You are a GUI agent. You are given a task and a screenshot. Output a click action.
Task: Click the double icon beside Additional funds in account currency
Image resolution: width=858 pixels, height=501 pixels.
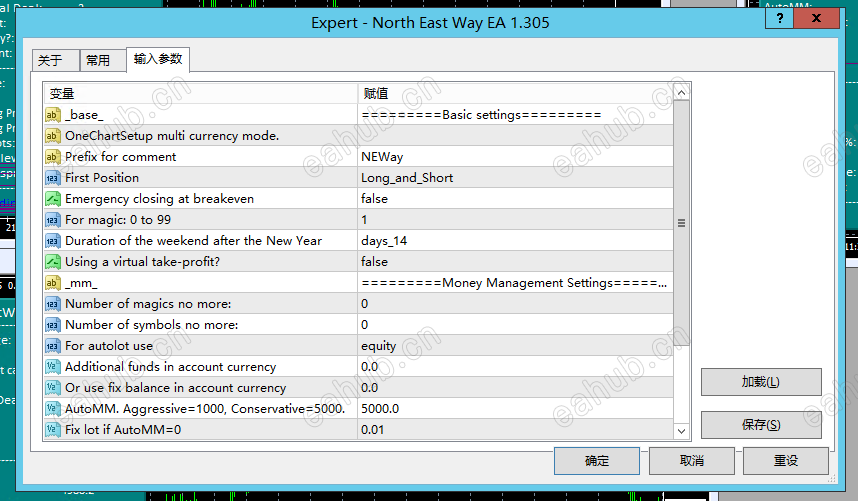[x=53, y=366]
